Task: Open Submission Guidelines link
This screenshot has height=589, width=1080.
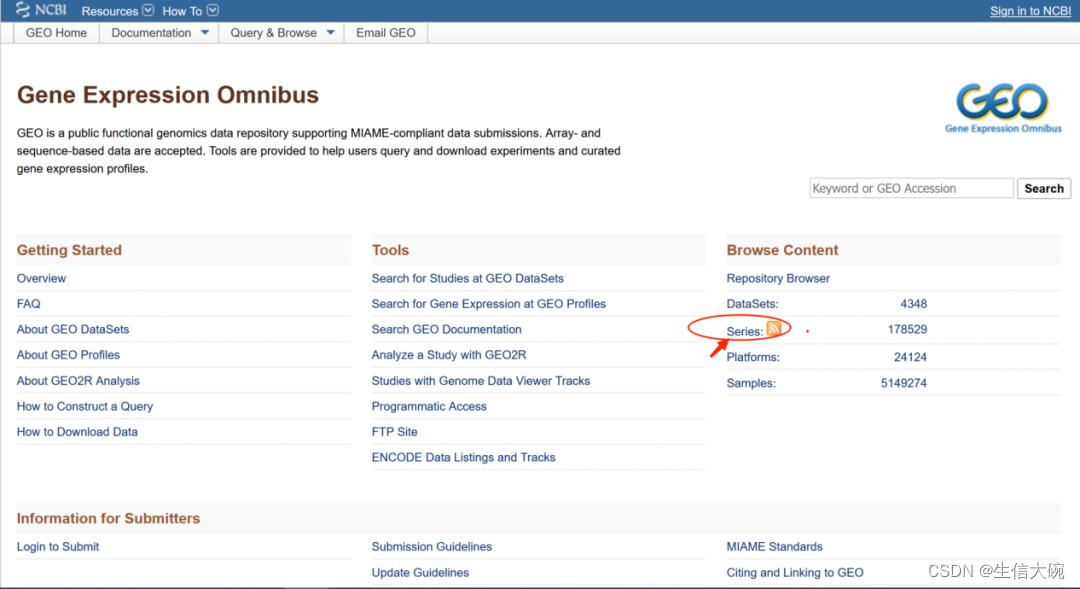Action: (x=432, y=547)
